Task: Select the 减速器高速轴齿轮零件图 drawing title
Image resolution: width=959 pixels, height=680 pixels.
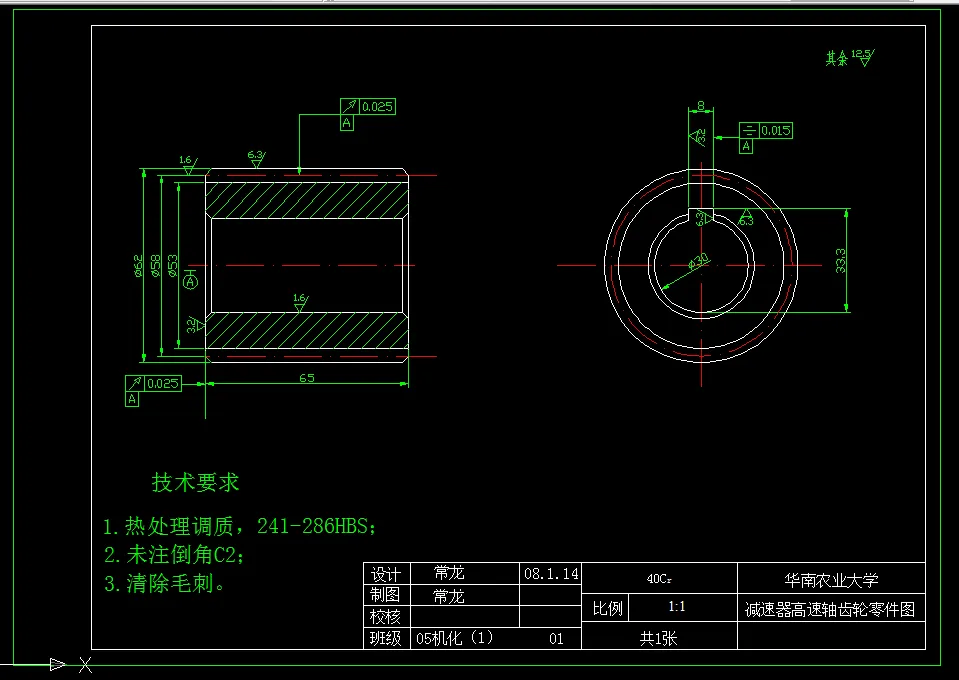Action: tap(831, 610)
